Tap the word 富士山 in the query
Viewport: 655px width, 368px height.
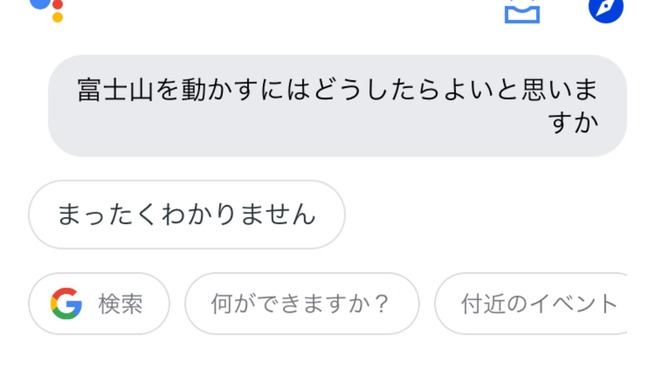[x=115, y=90]
